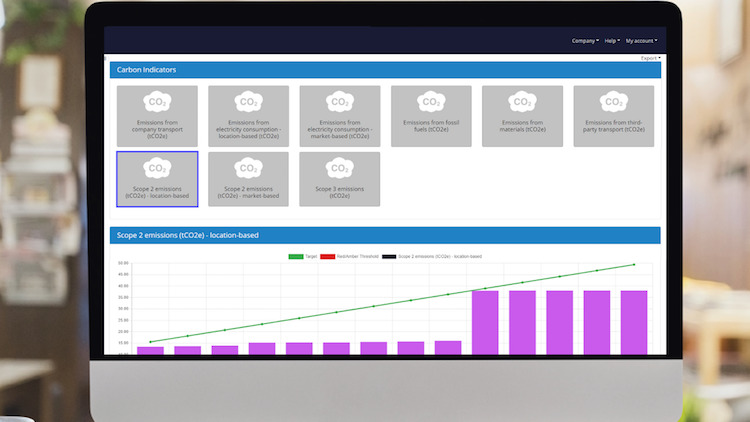This screenshot has height=422, width=750.
Task: Toggle the Target series in chart legend
Action: point(302,256)
